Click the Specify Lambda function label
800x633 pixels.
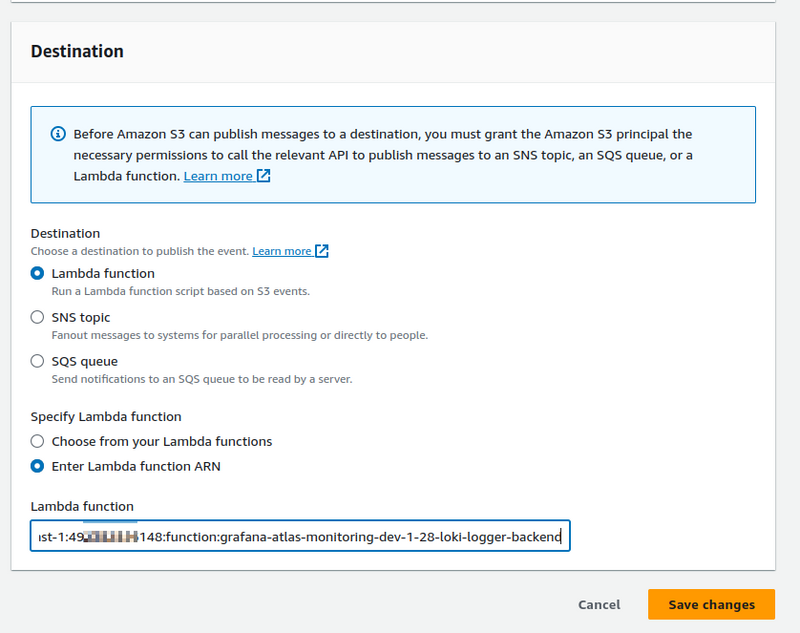coord(105,416)
